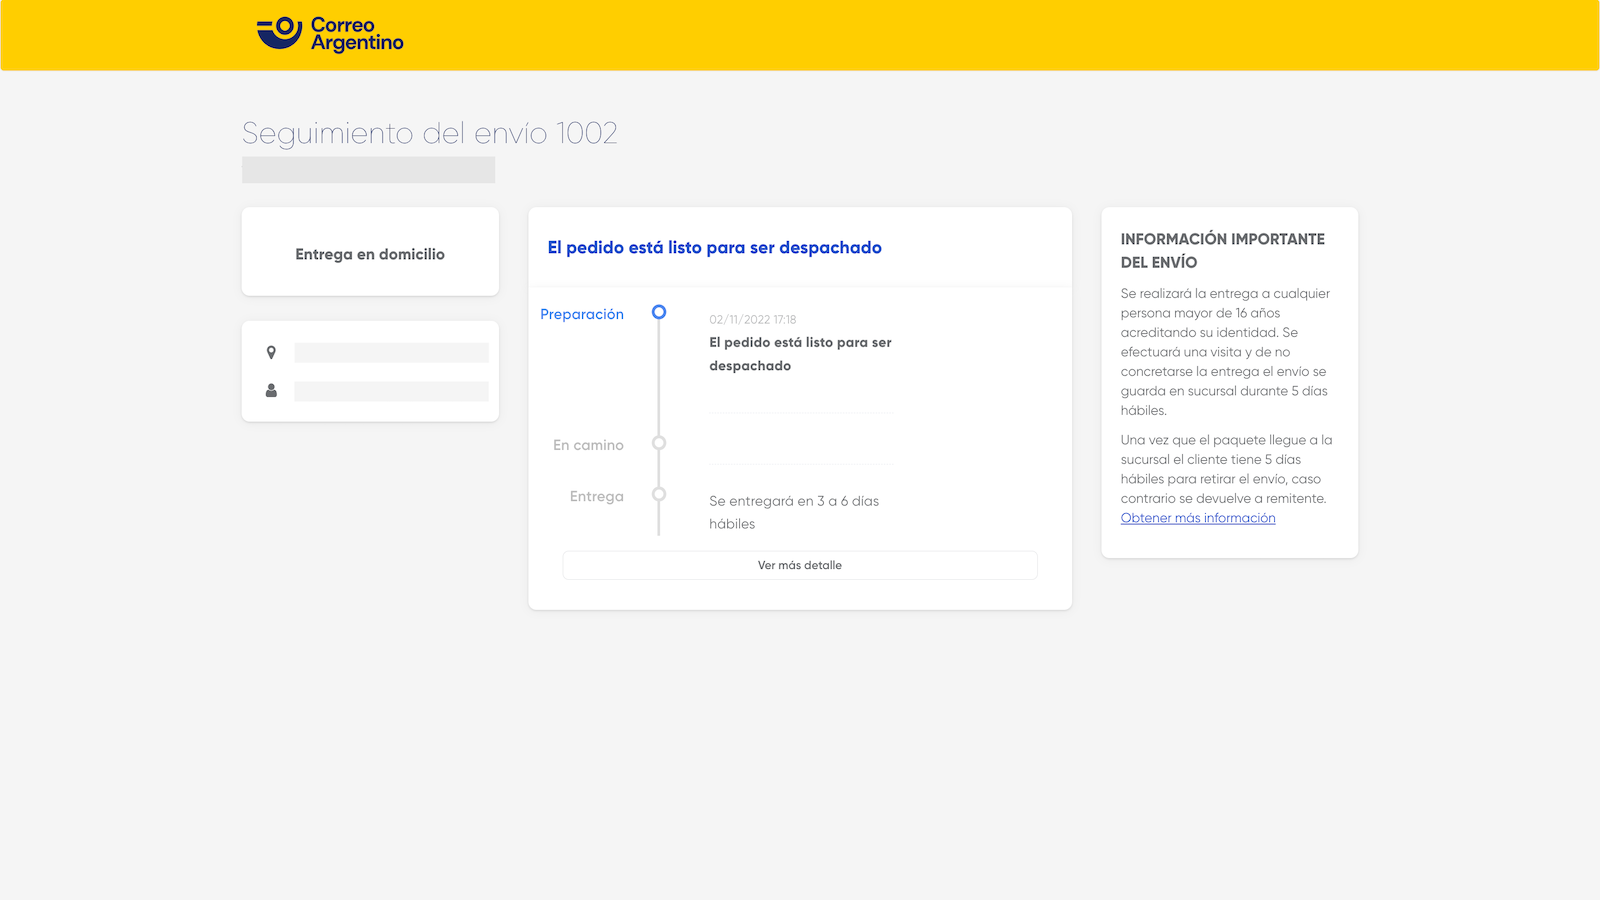Click the Entrega en domicilio card
Viewport: 1600px width, 900px height.
370,252
